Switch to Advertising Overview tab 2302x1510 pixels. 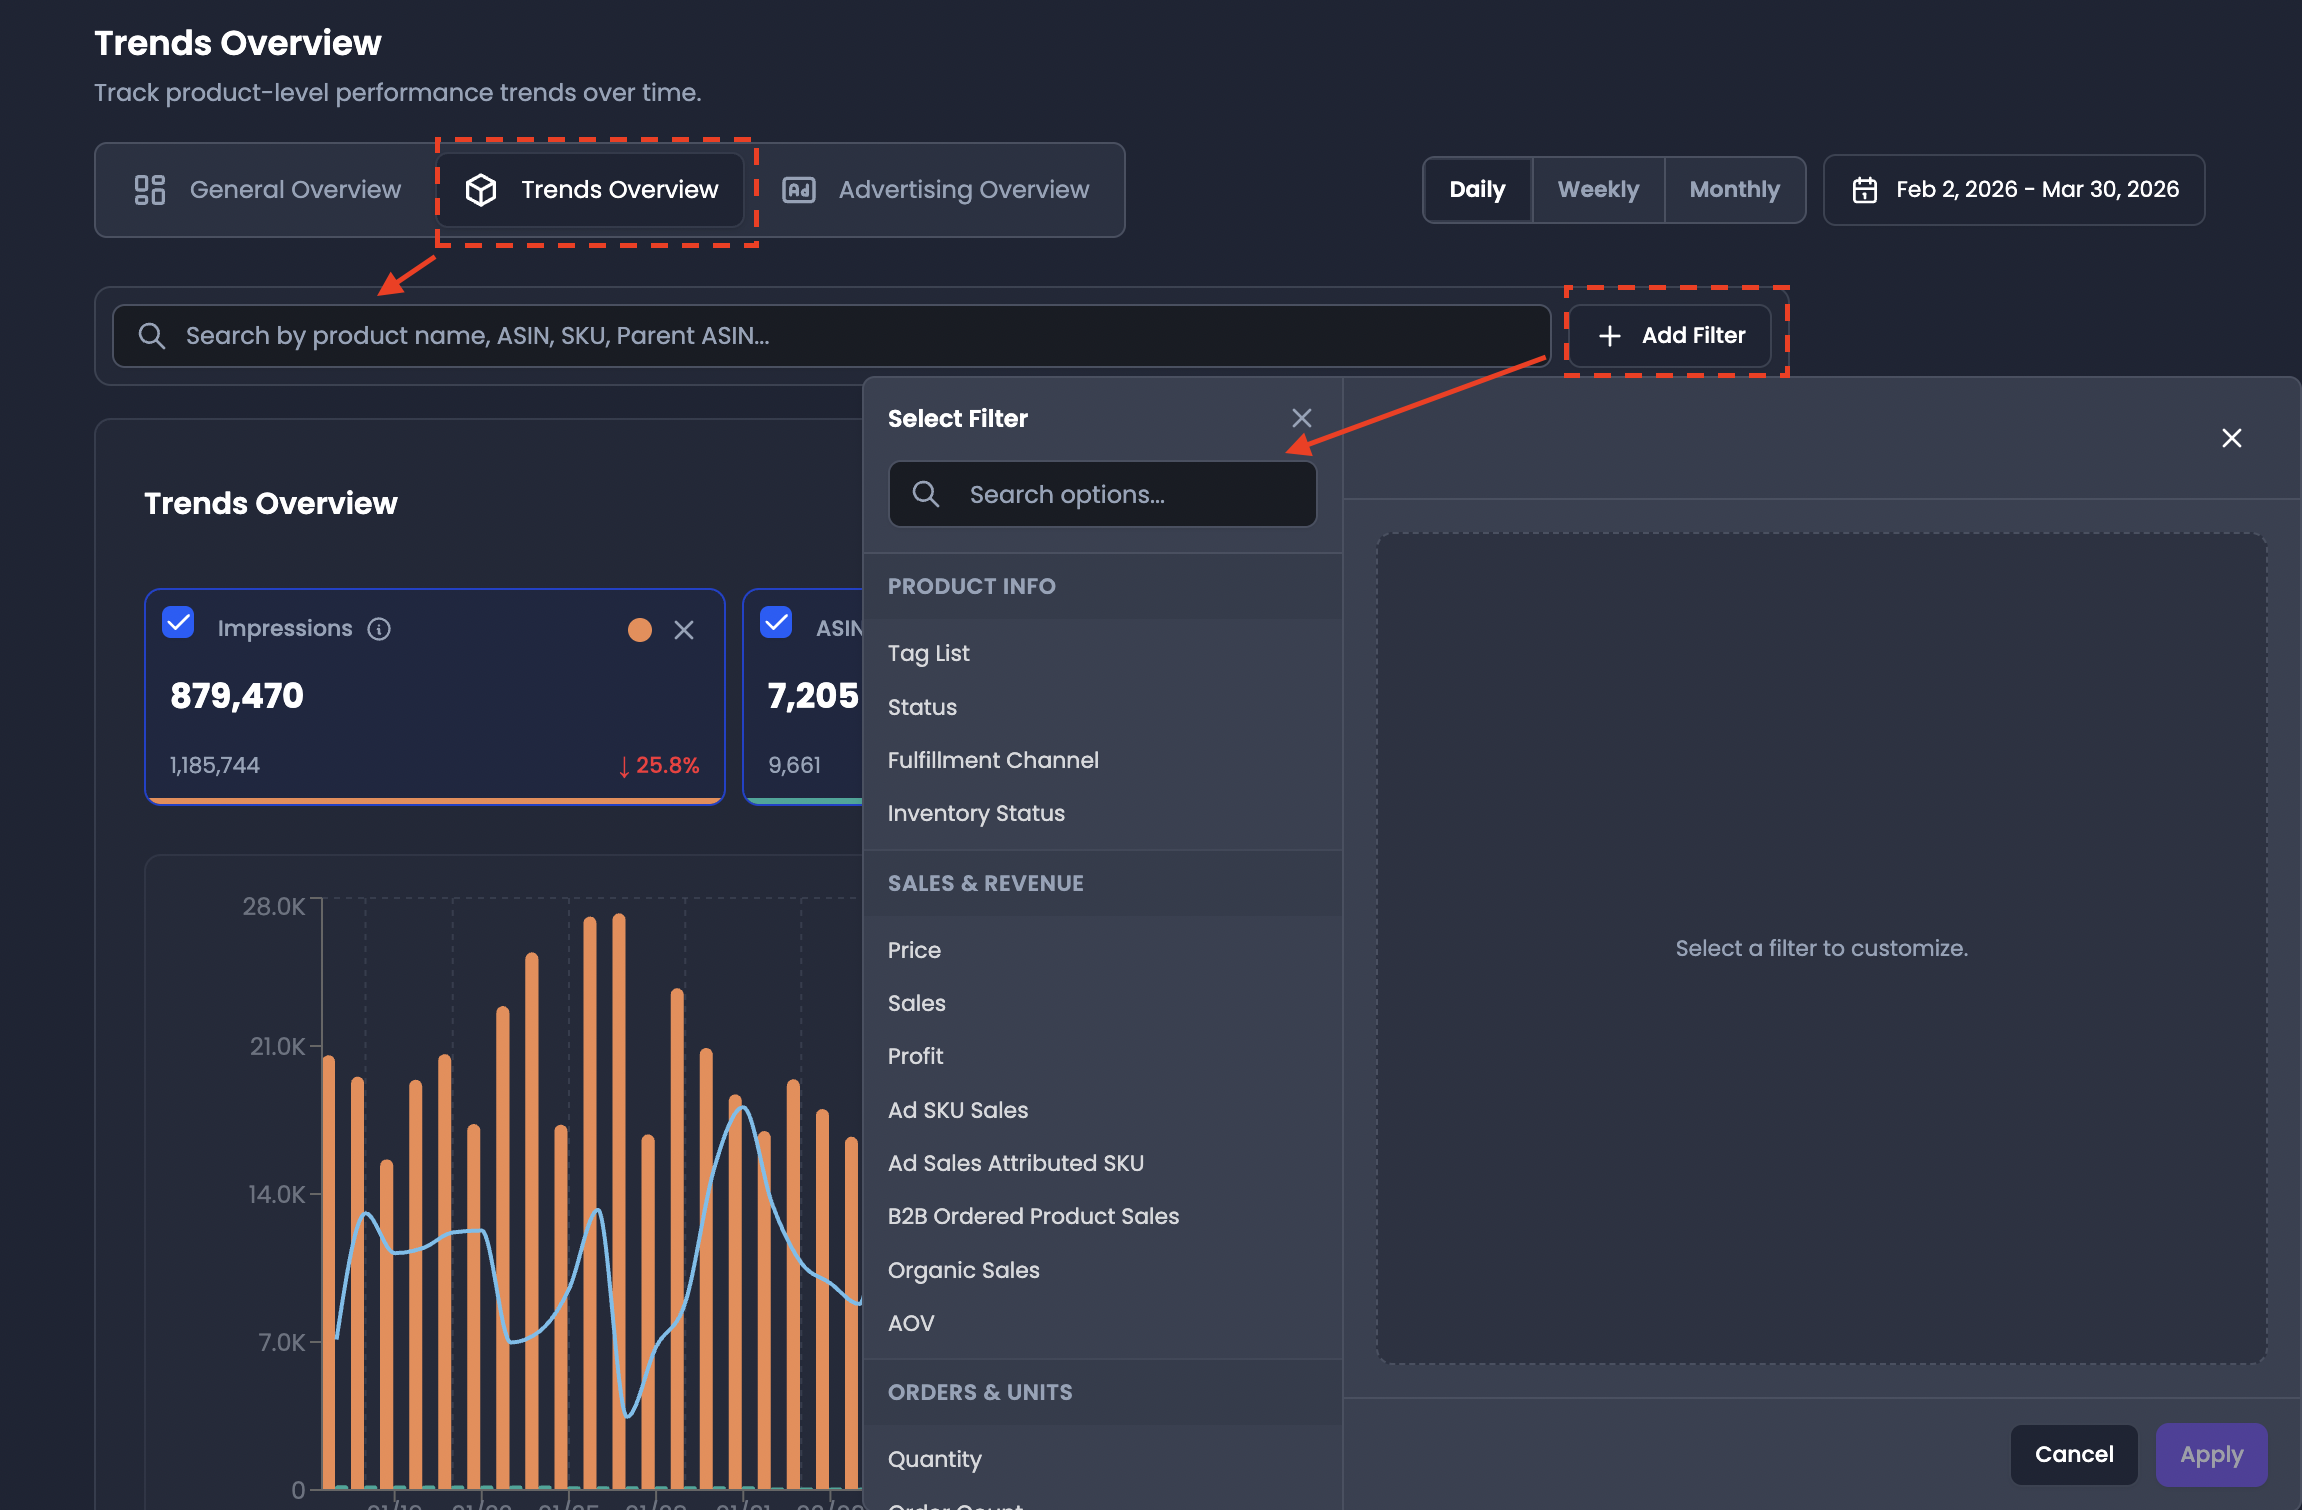[x=936, y=190]
